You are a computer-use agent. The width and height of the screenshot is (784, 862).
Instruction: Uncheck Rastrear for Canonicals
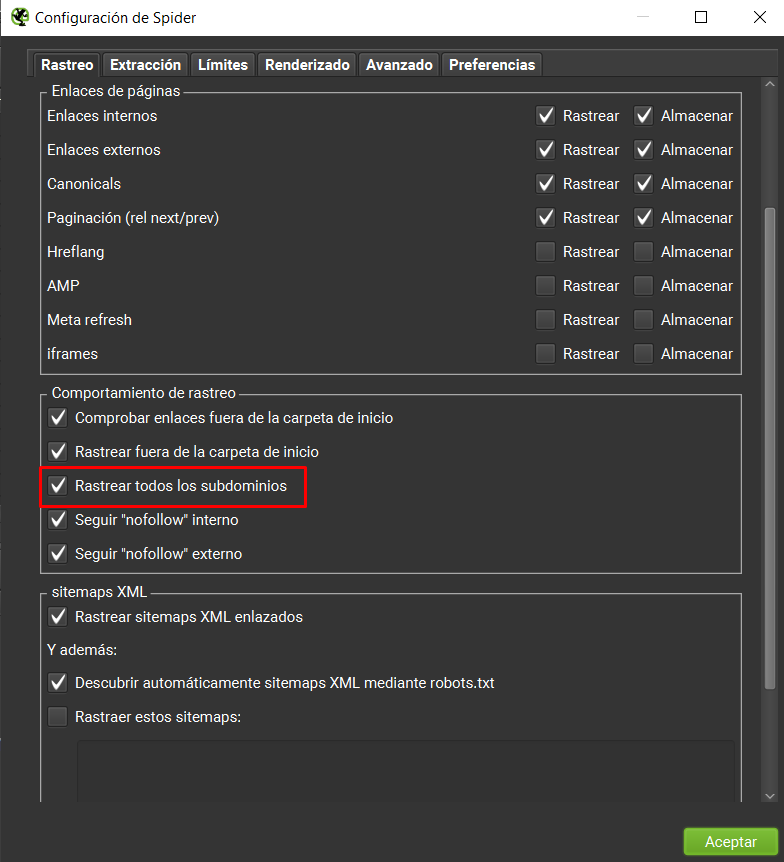pyautogui.click(x=545, y=183)
